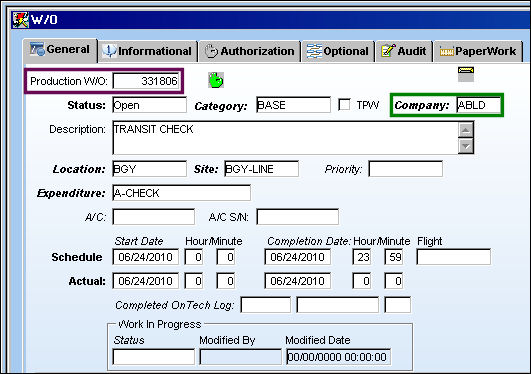Click the Location label
Viewport: 531px width, 374px height.
79,169
